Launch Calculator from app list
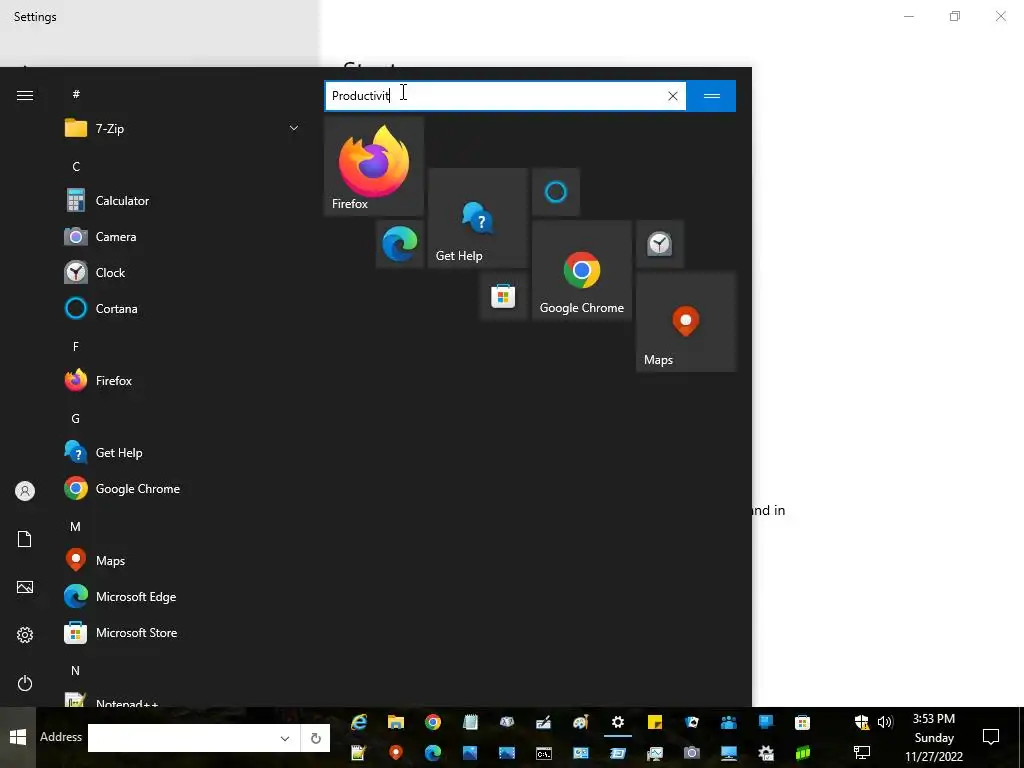1024x768 pixels. [183, 200]
